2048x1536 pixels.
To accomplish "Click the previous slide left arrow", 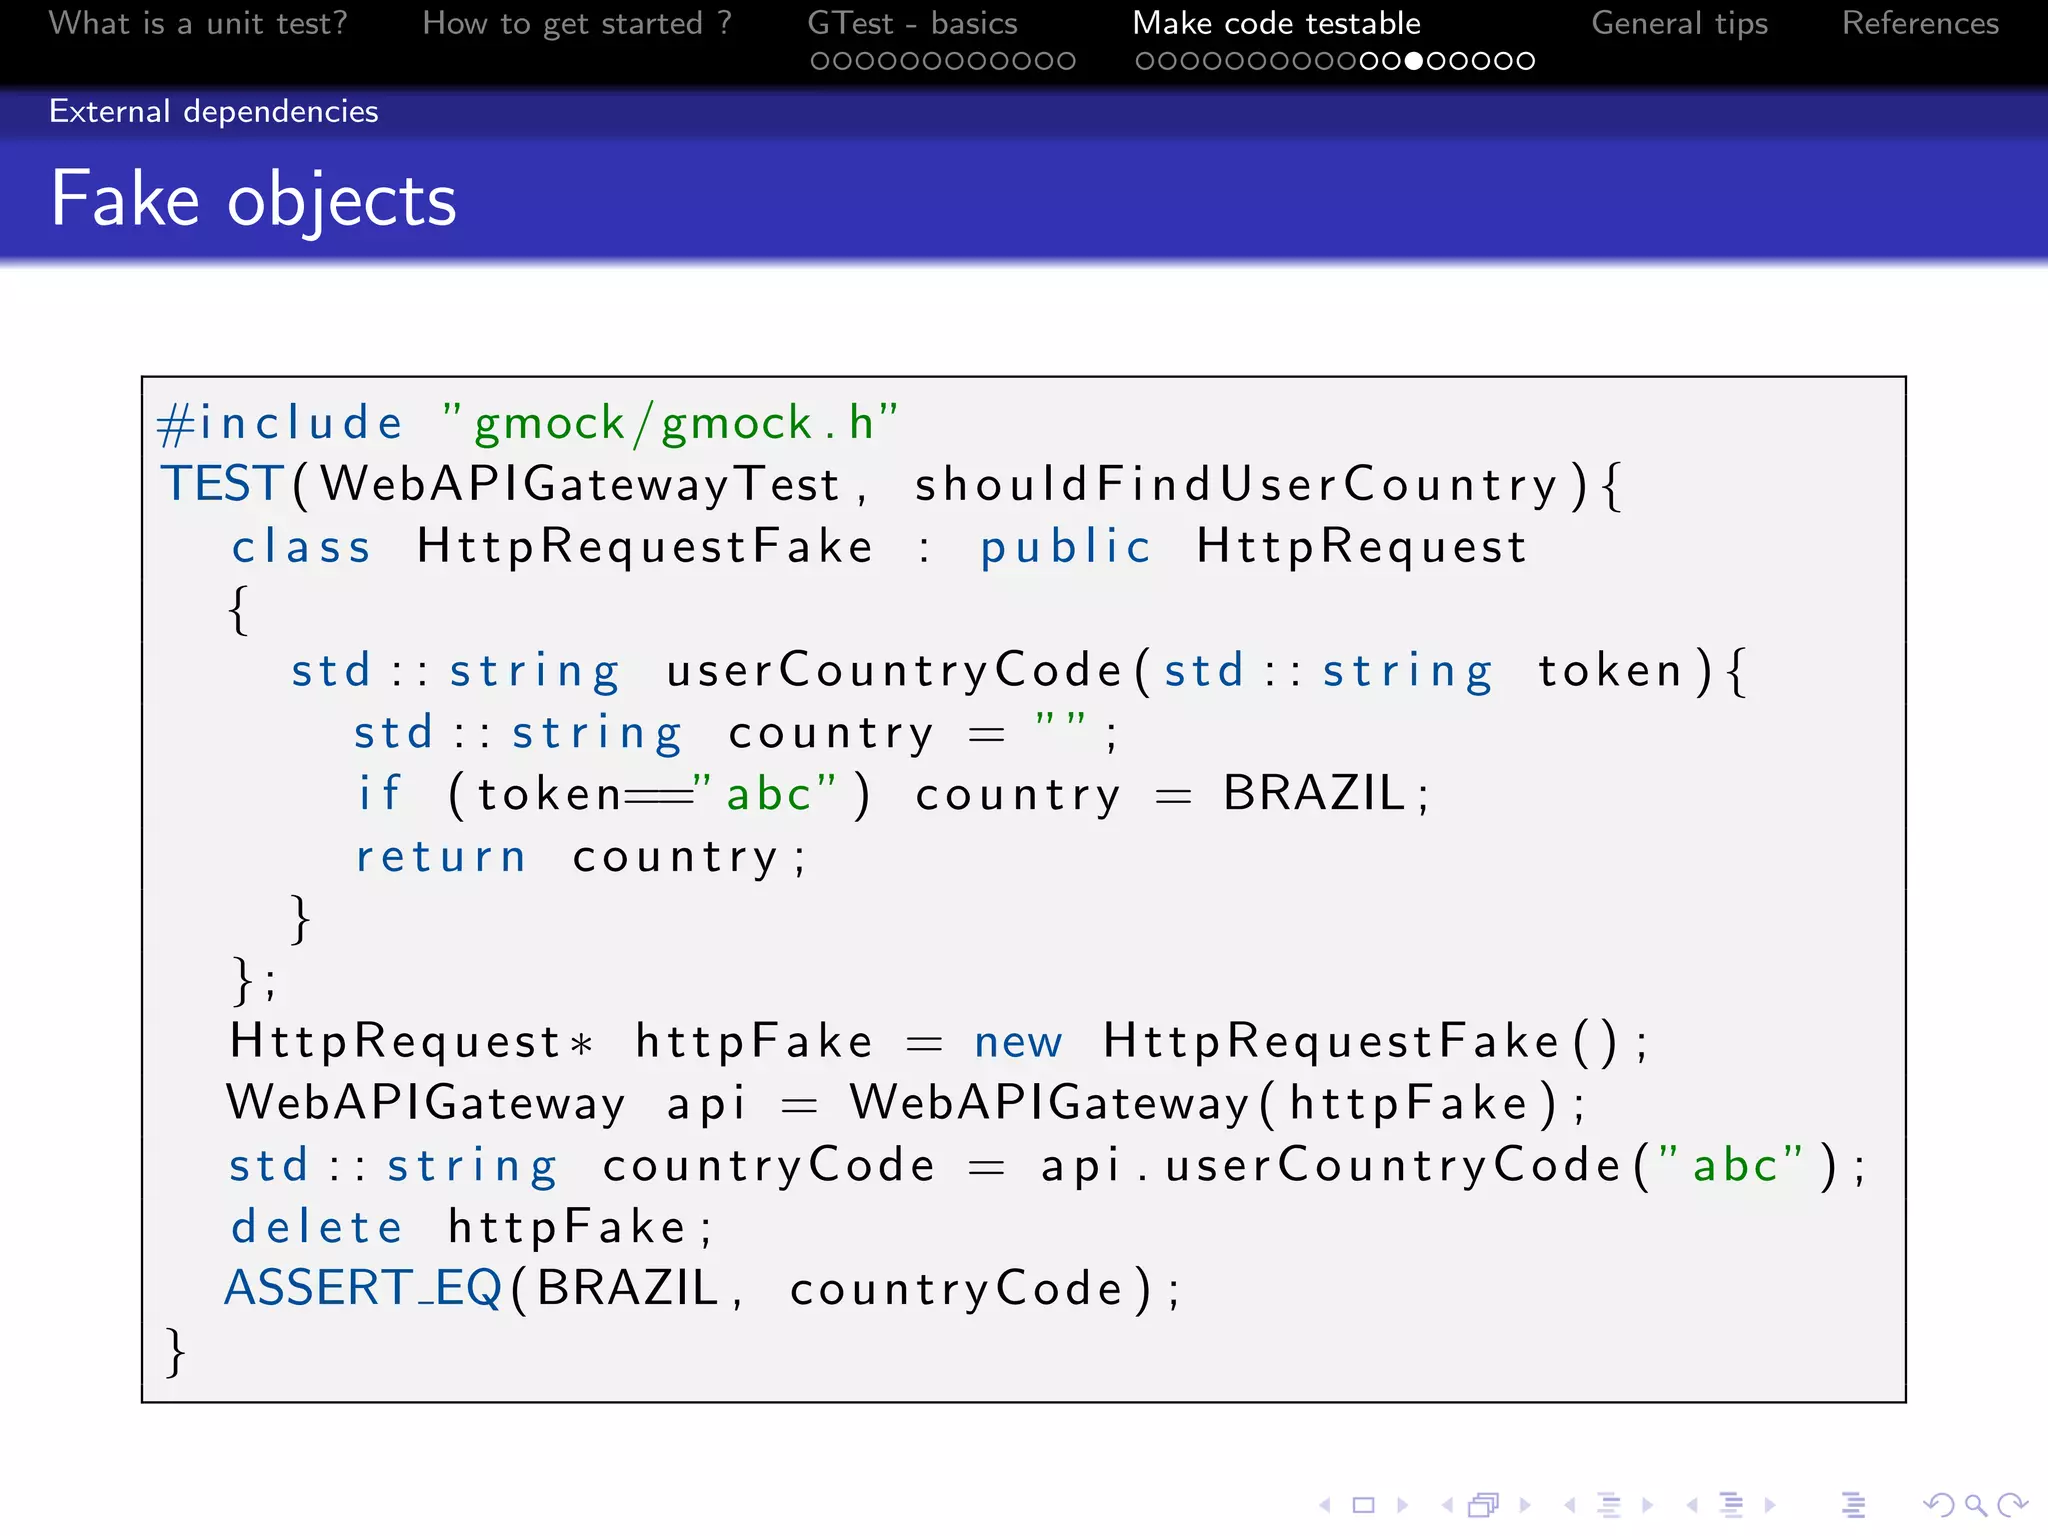I will pyautogui.click(x=1325, y=1505).
